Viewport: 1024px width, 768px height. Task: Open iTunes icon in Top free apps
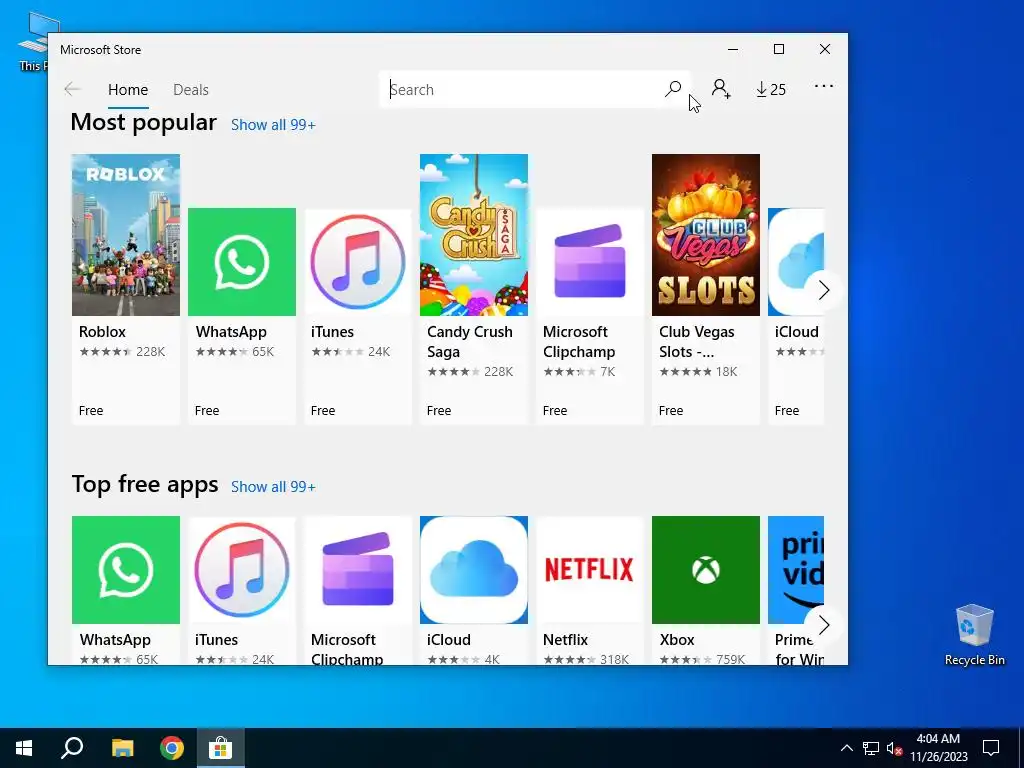click(x=242, y=570)
